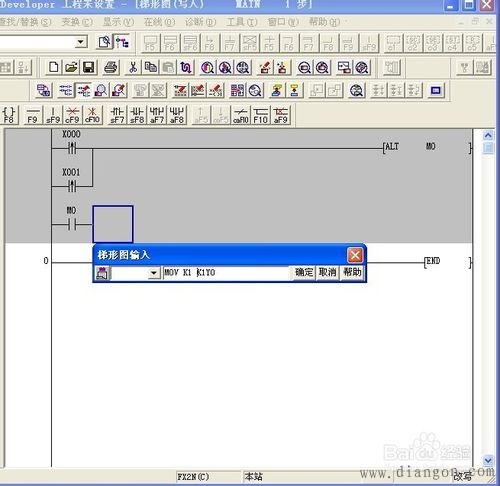Confirm ladder input with 确定 button
The image size is (500, 486).
point(304,272)
